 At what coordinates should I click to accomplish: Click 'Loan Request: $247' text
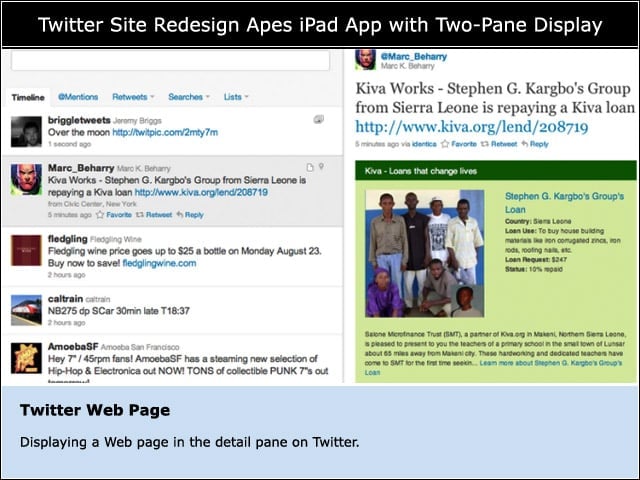(x=536, y=260)
